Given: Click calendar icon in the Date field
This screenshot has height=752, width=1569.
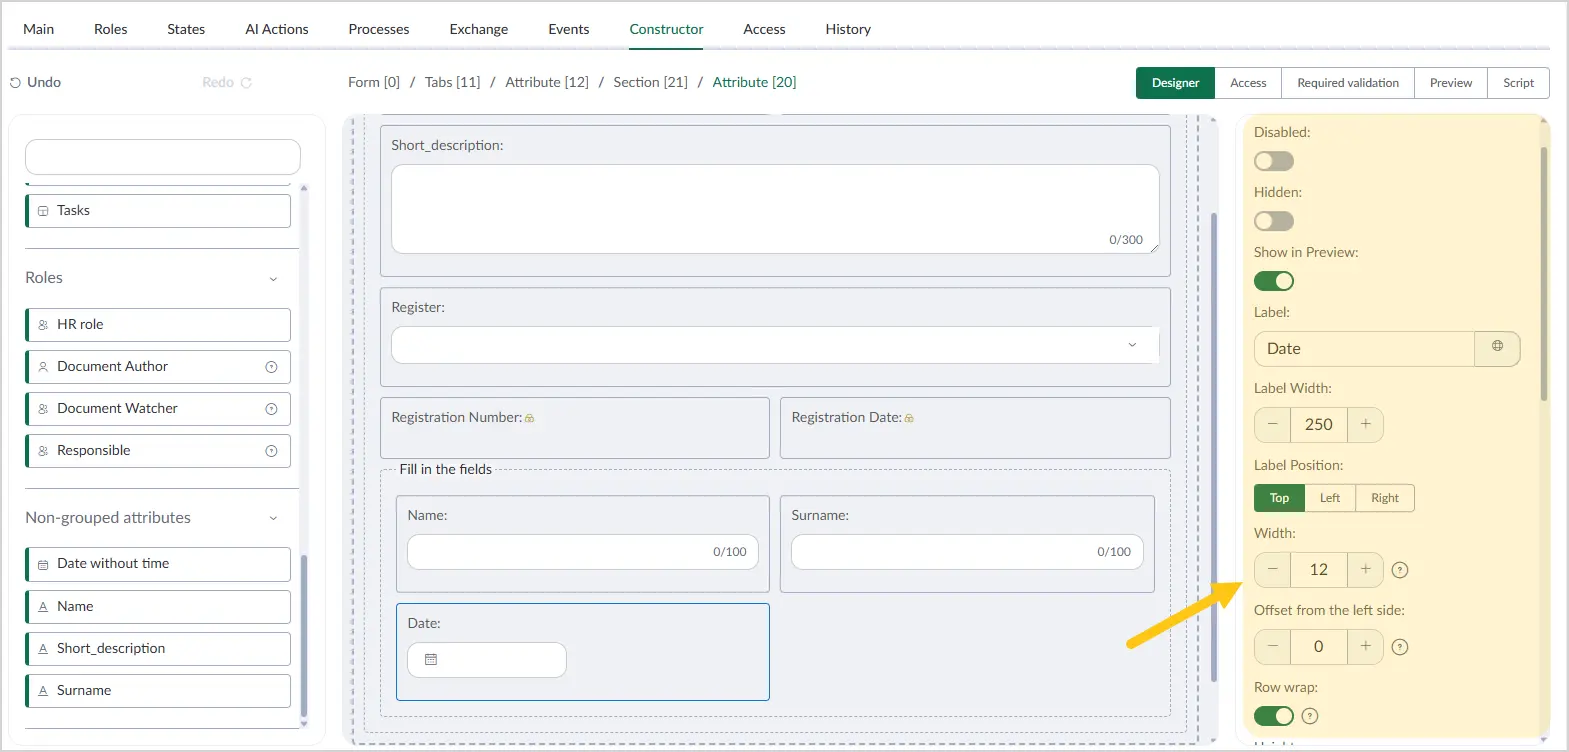Looking at the screenshot, I should (x=431, y=660).
